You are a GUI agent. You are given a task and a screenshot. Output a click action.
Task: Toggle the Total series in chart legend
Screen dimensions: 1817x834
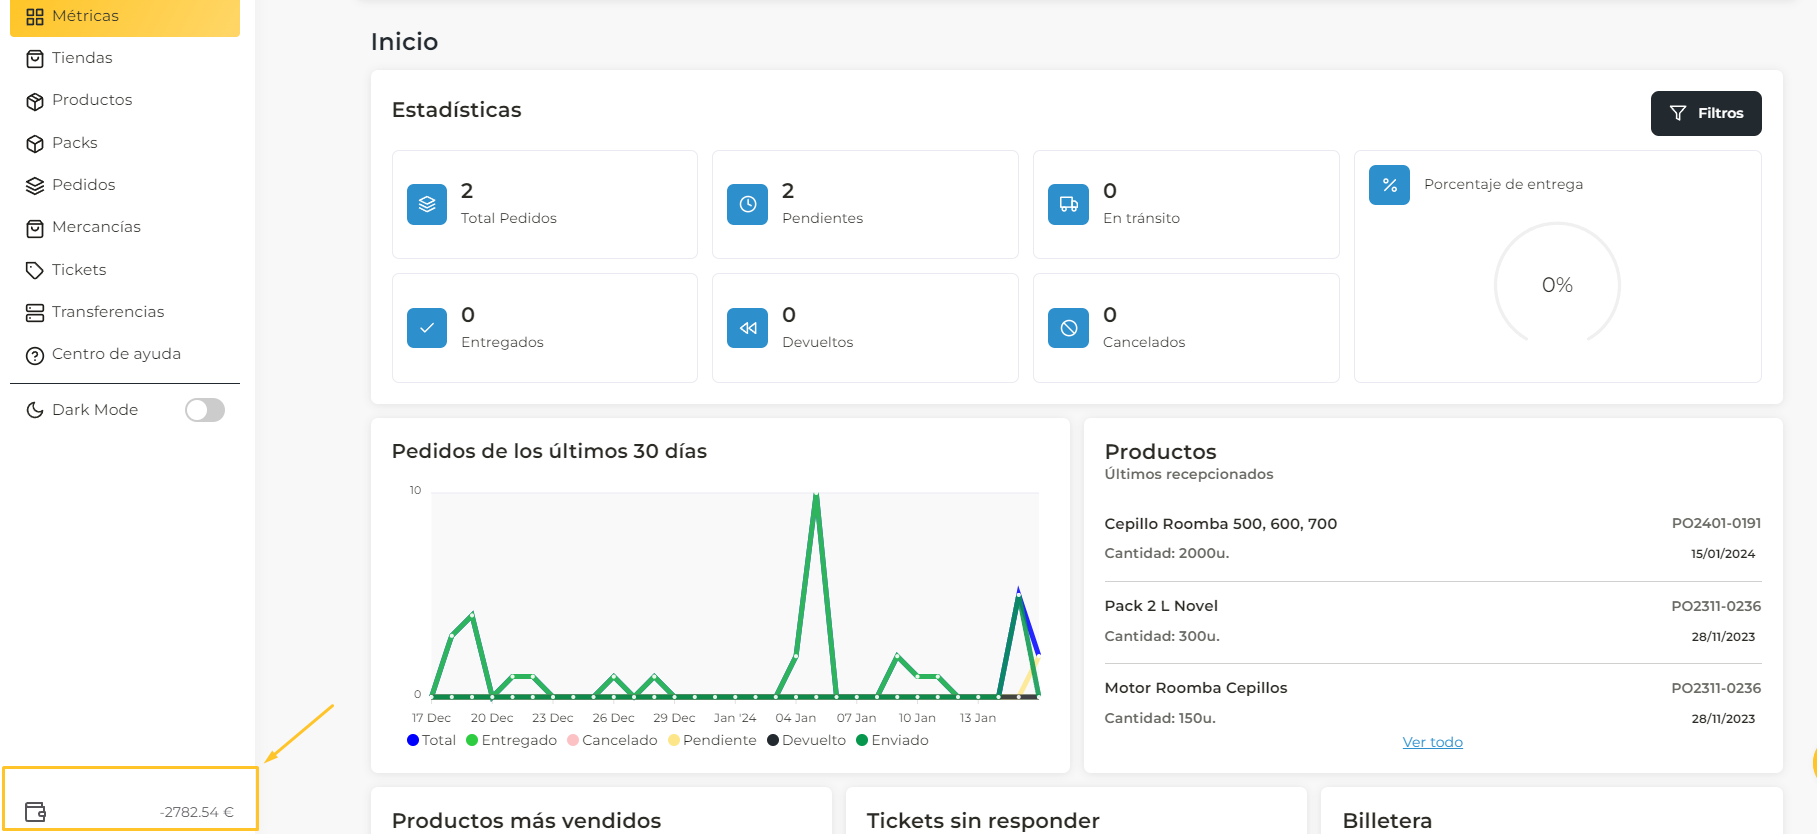[432, 740]
